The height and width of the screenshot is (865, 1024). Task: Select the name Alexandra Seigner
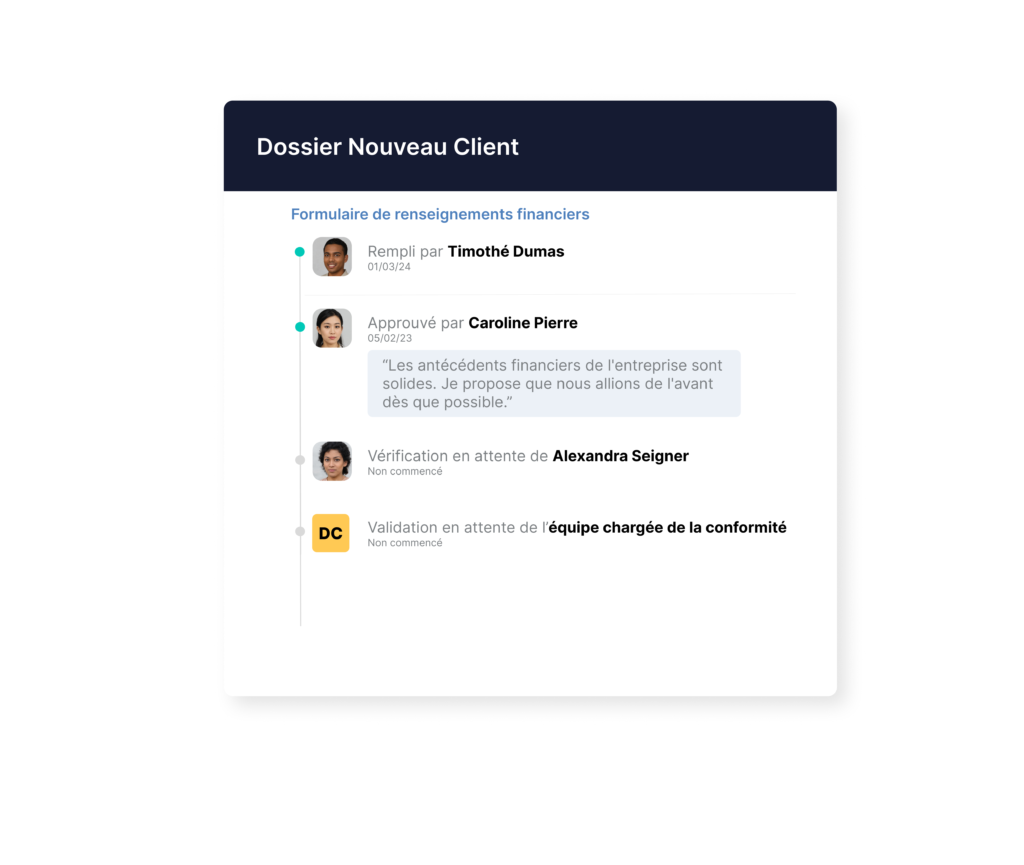pos(620,456)
